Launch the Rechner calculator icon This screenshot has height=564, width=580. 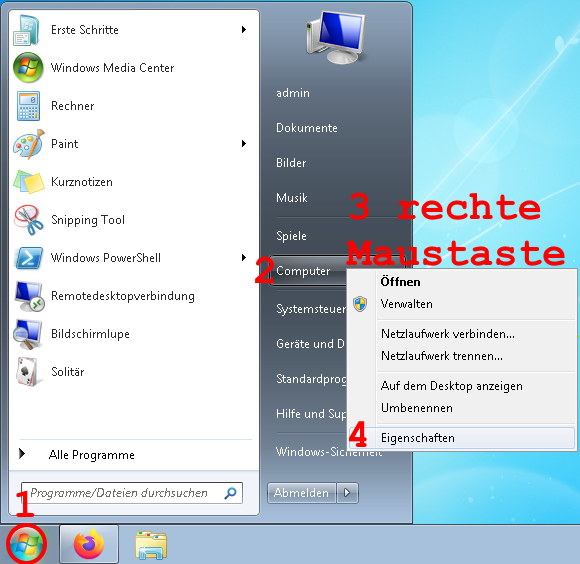click(28, 106)
